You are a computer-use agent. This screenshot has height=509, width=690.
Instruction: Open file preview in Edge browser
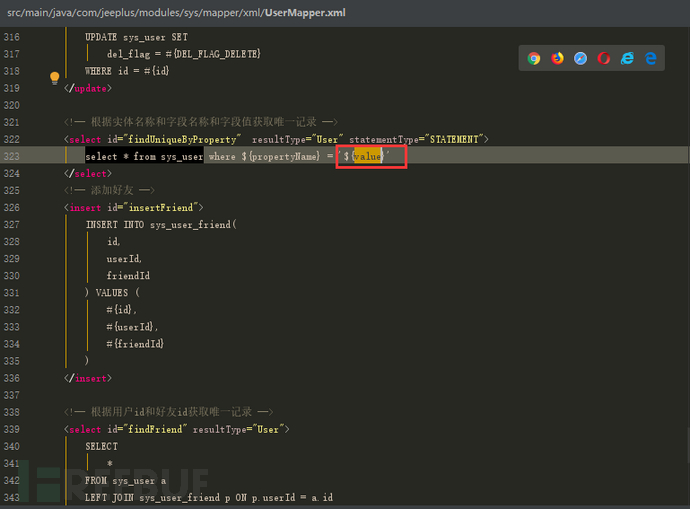click(x=650, y=58)
